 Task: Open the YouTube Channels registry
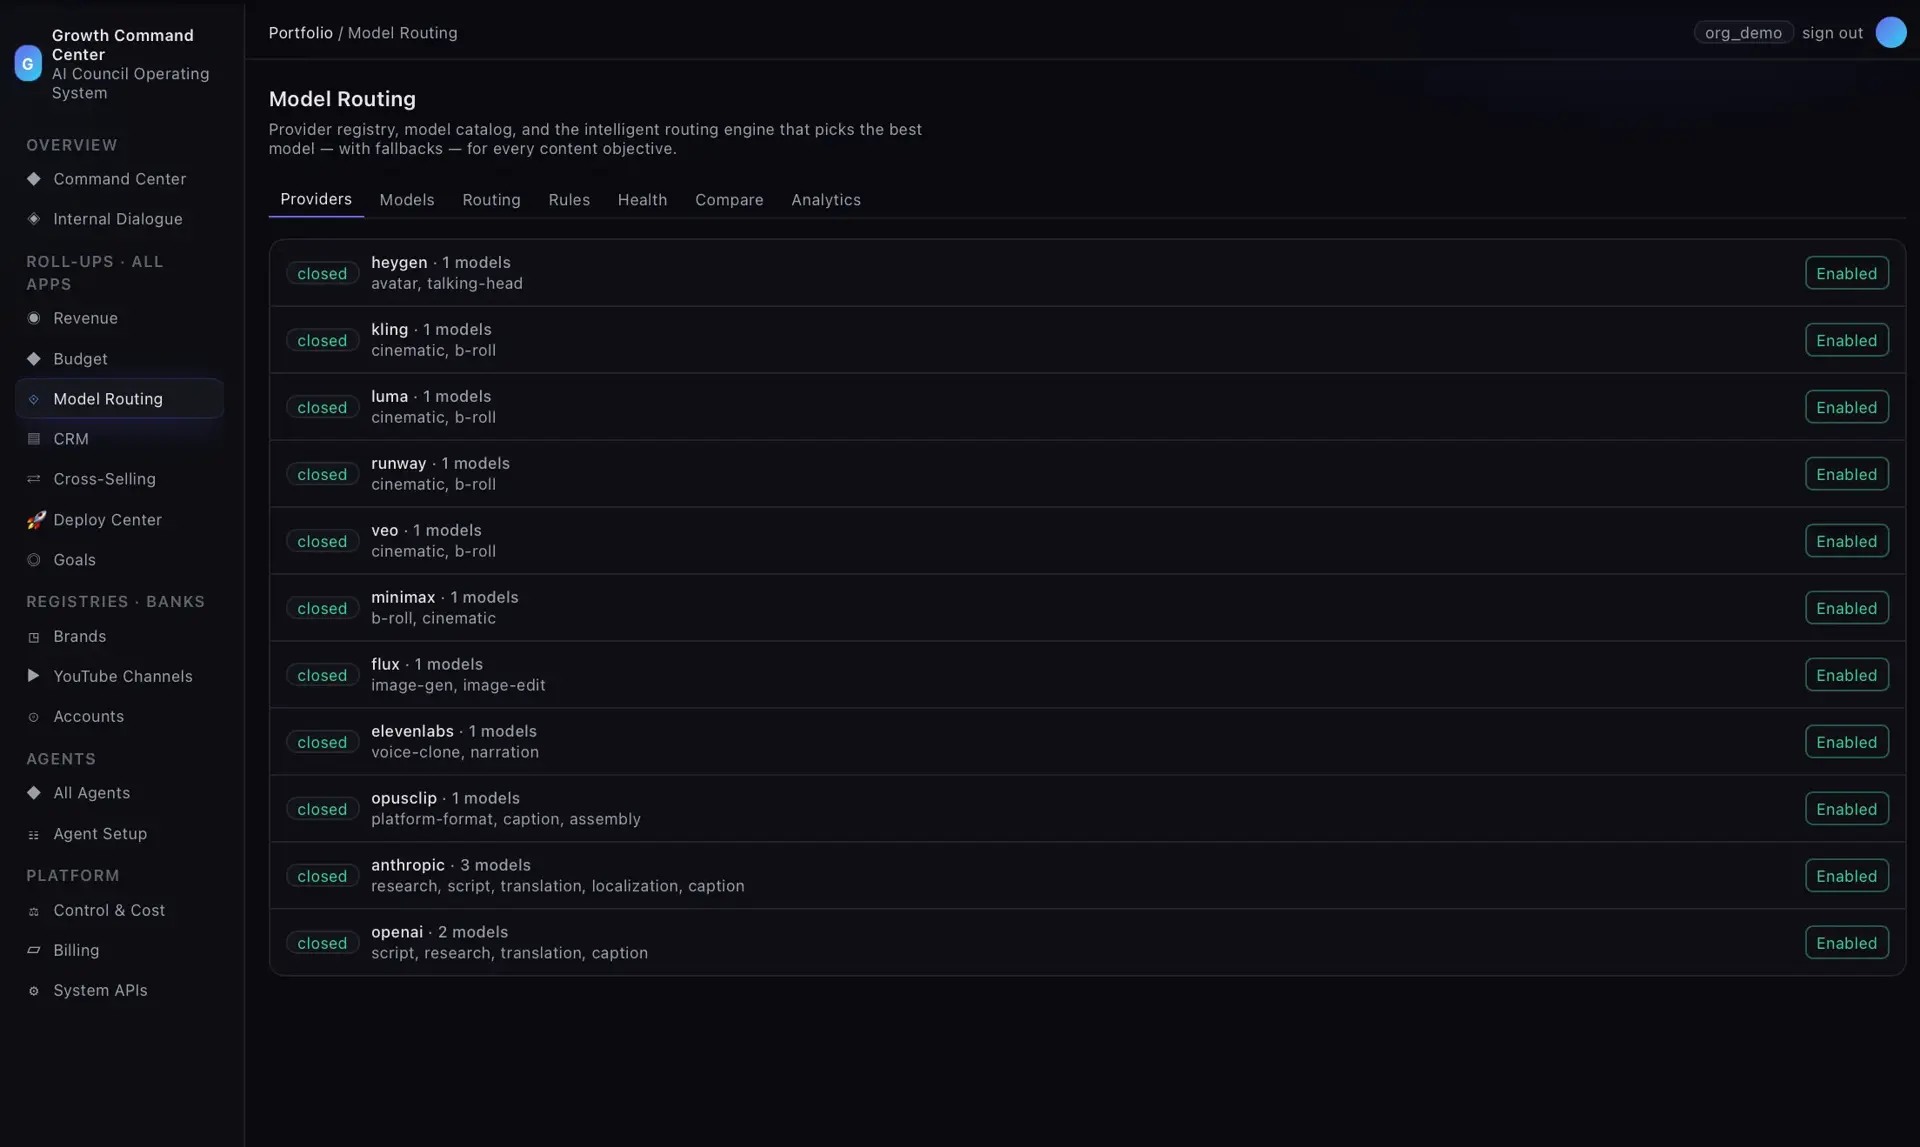(119, 676)
